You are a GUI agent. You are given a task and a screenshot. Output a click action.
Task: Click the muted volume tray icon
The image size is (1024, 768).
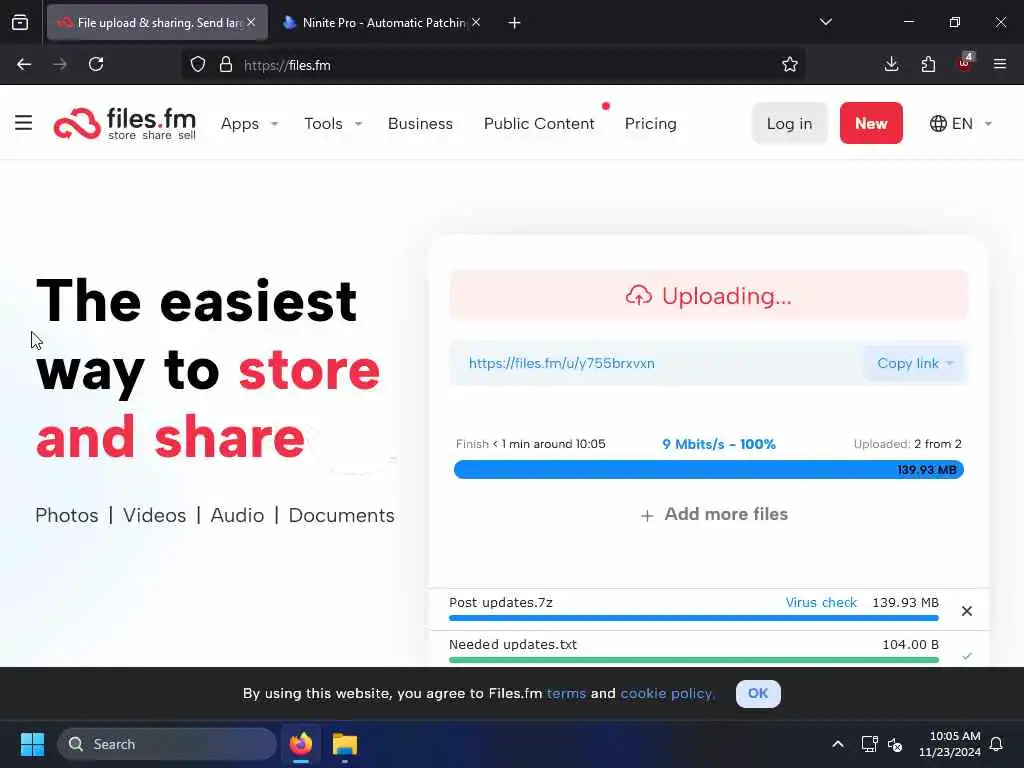895,744
